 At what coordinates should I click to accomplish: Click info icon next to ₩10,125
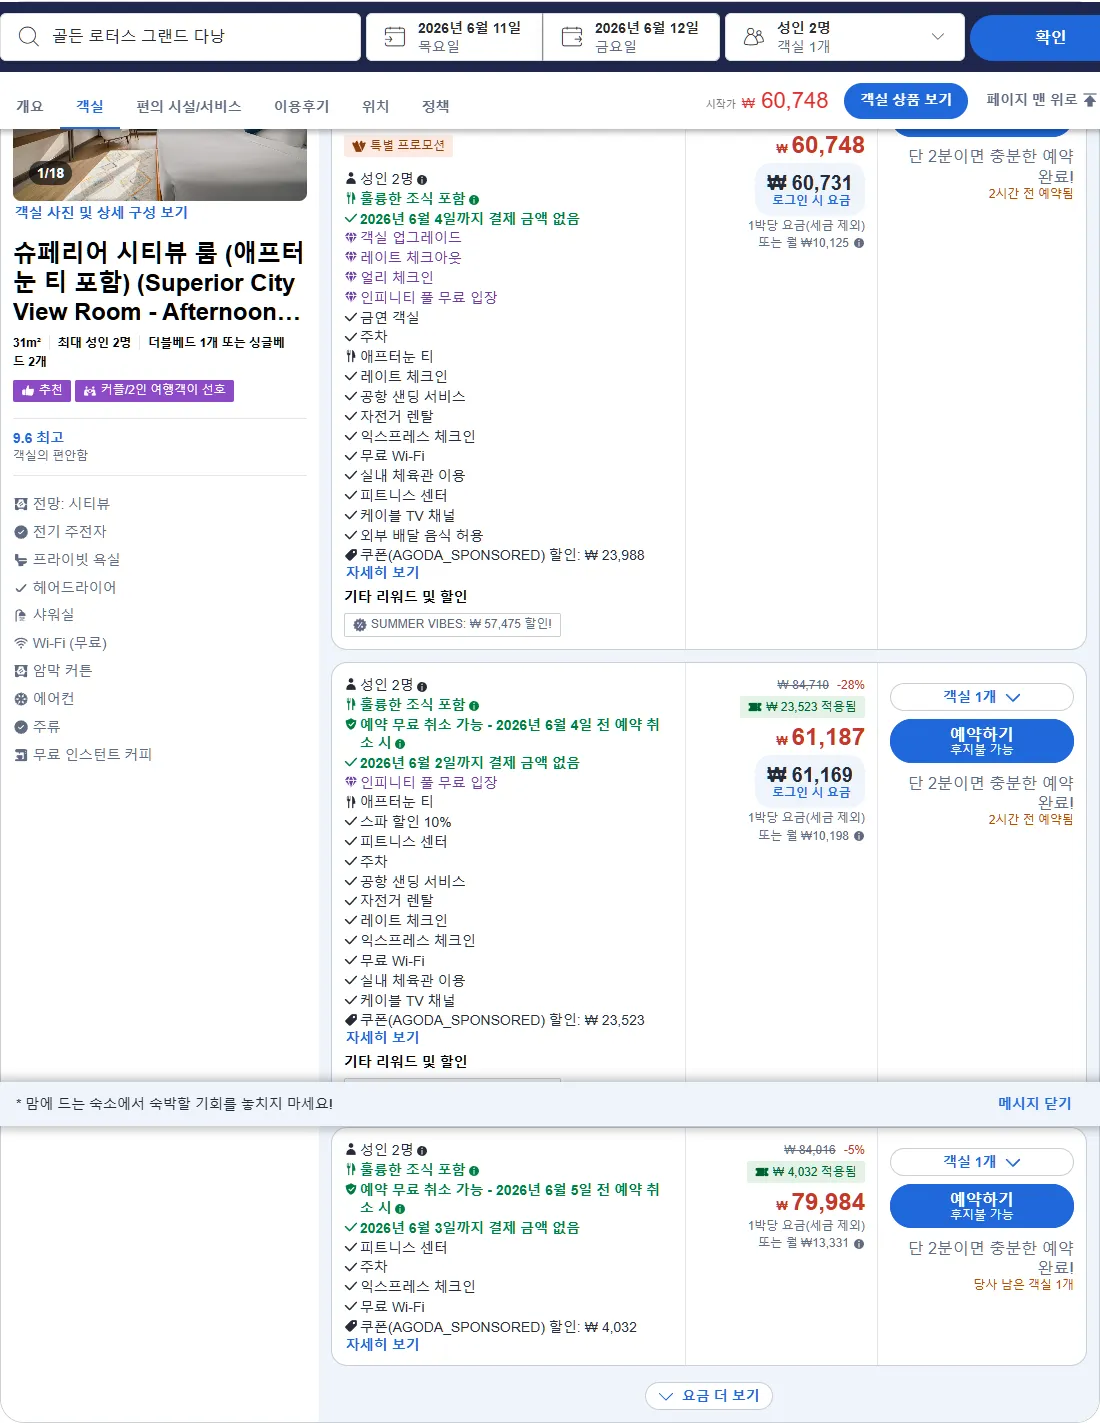tap(859, 243)
